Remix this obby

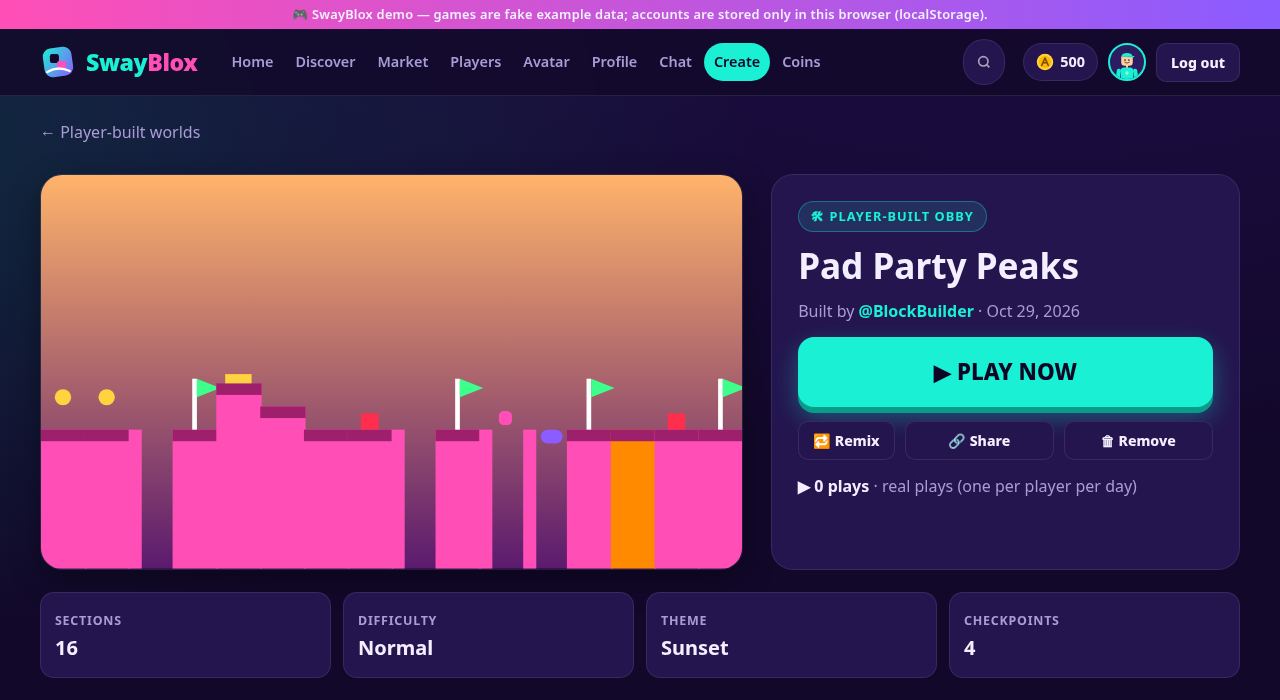coord(846,441)
